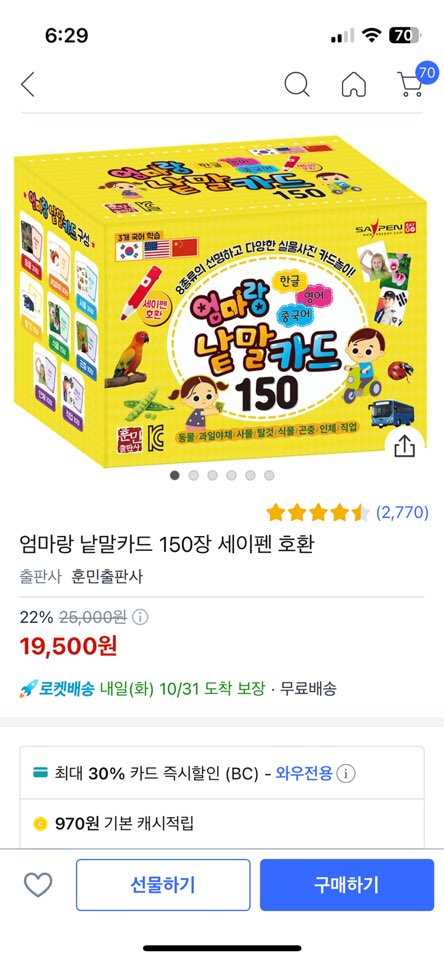This screenshot has height=961, width=444.
Task: Add to wishlist with heart icon
Action: point(38,884)
